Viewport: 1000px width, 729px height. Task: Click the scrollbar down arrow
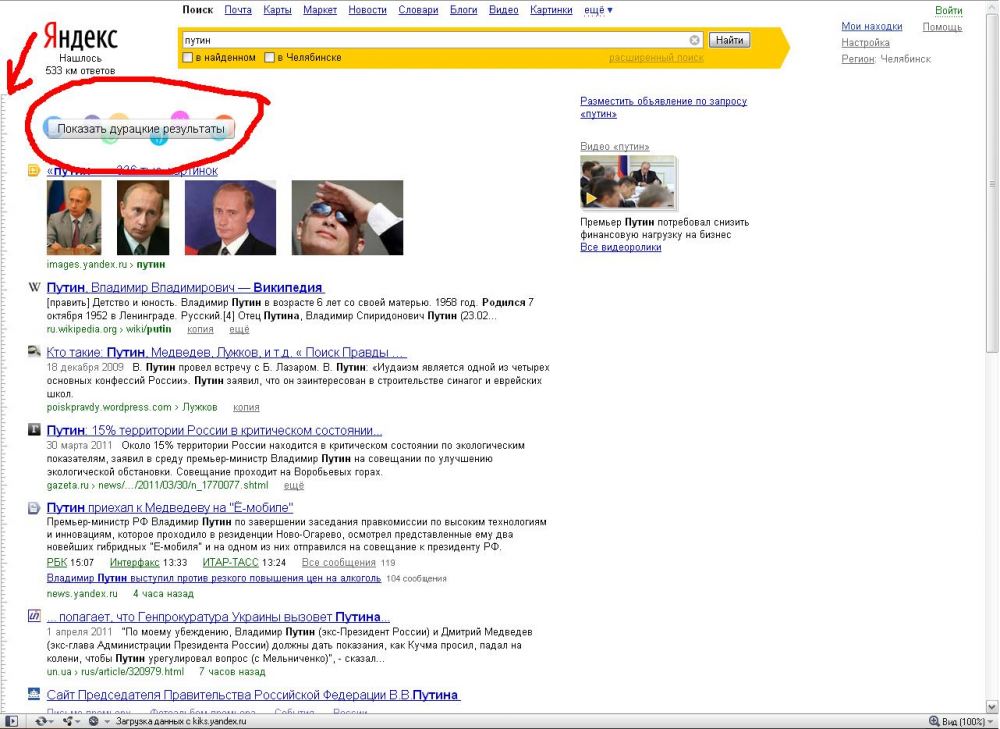point(992,706)
